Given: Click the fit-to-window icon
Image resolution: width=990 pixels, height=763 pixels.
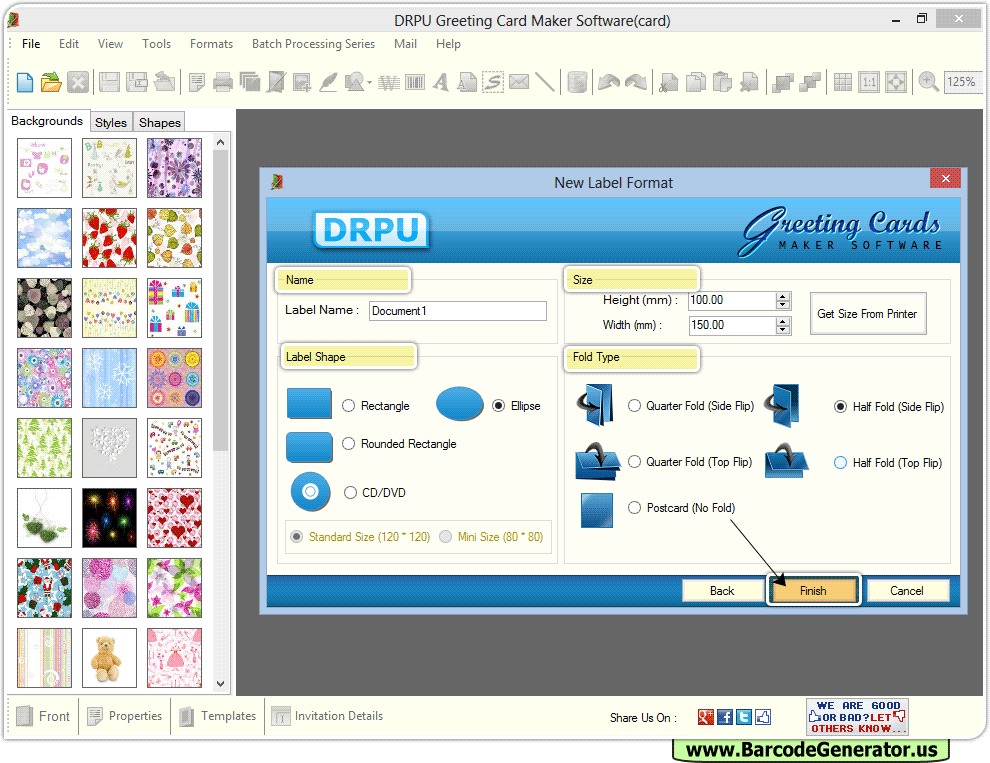Looking at the screenshot, I should [x=896, y=82].
